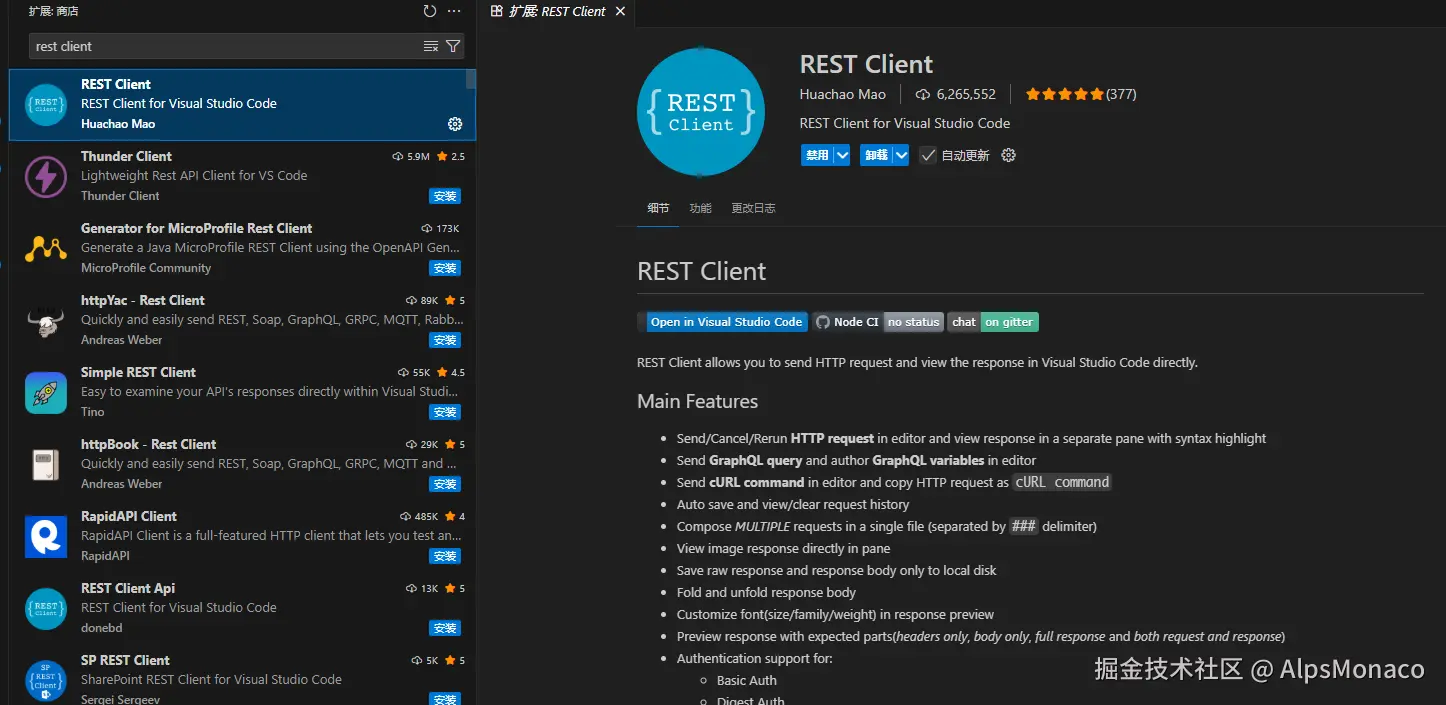
Task: Expand the uninstall button dropdown arrow
Action: (901, 155)
